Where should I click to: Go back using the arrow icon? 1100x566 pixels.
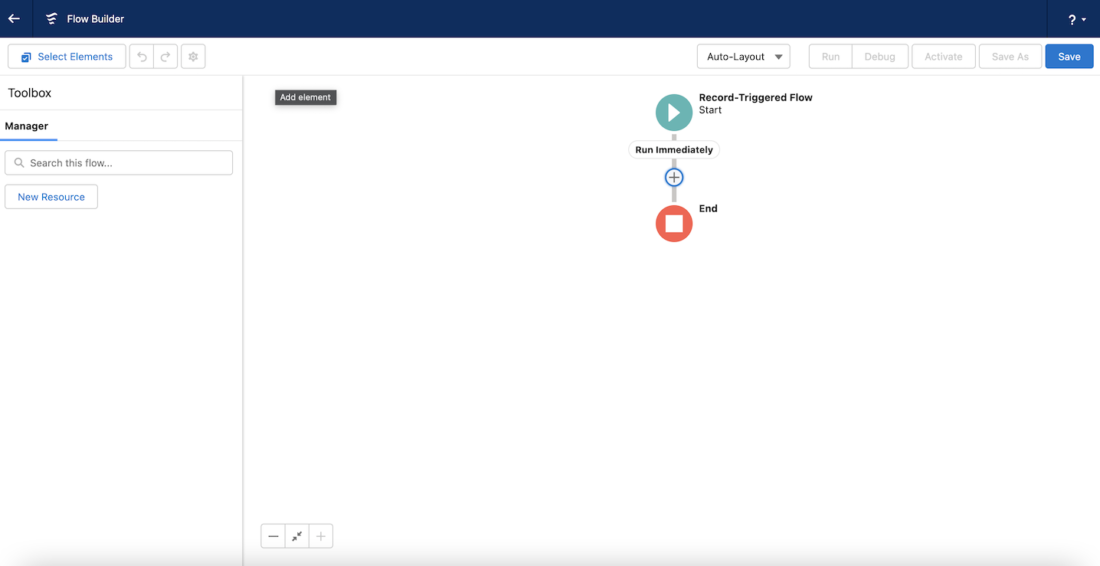click(x=14, y=19)
